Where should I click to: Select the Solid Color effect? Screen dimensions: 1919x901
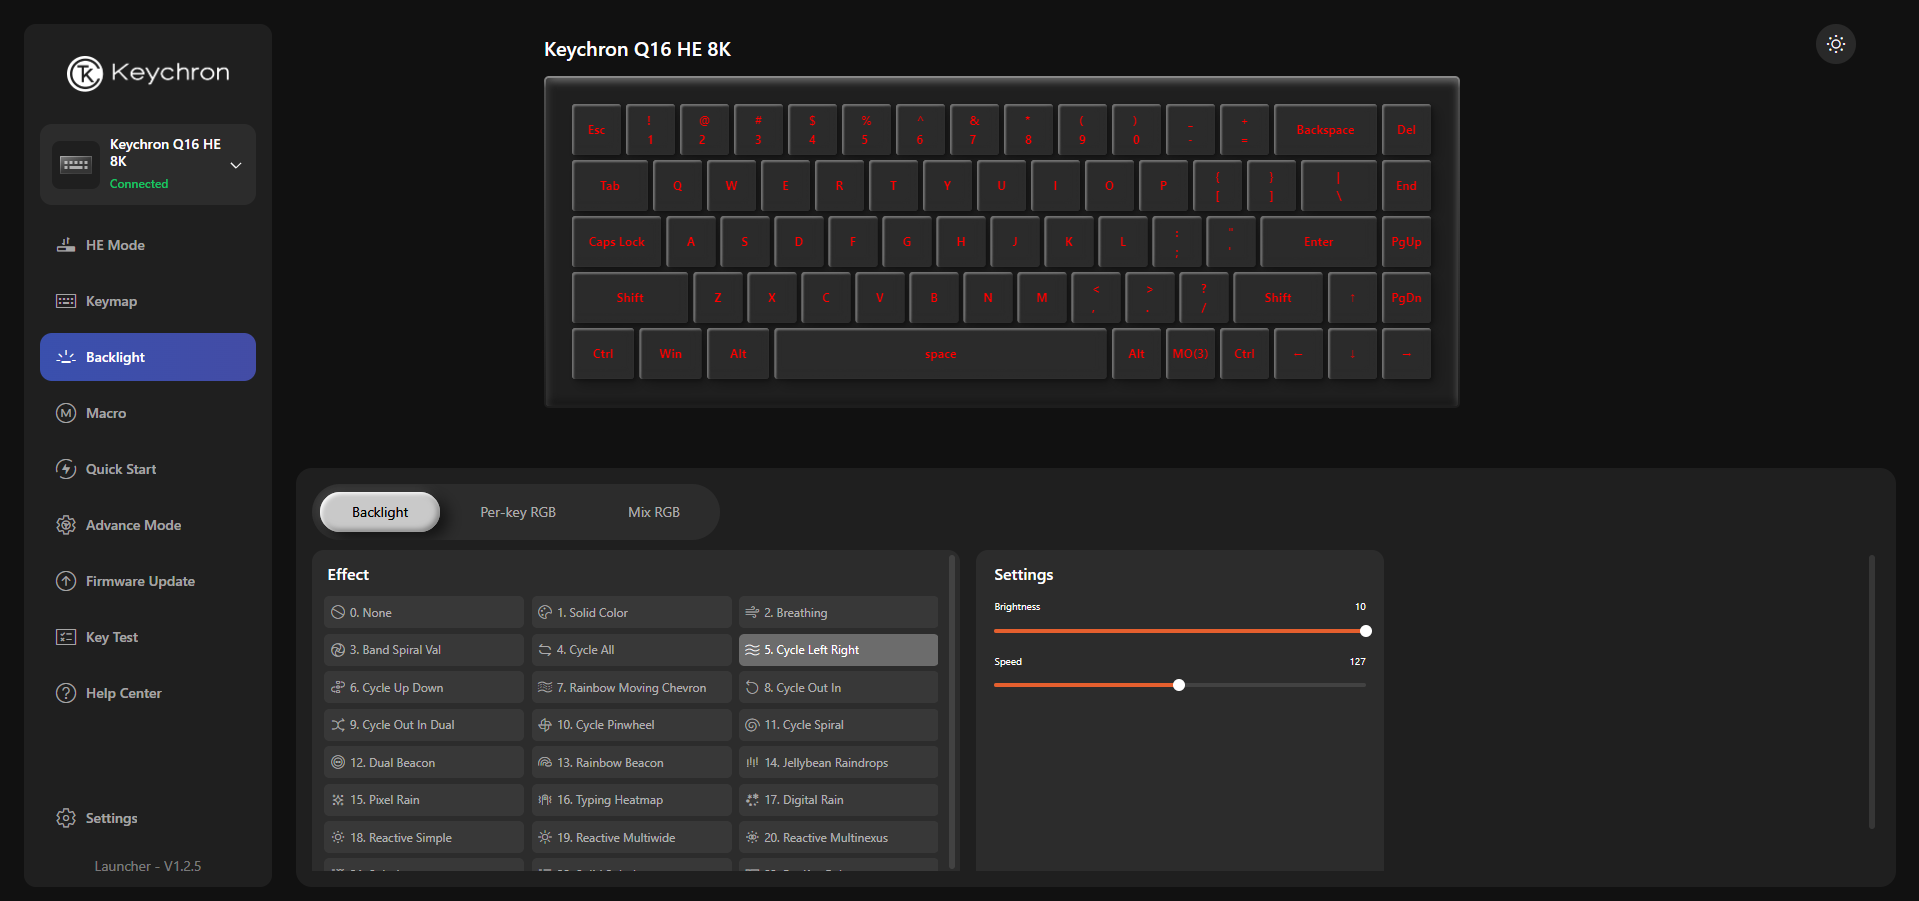pos(631,612)
